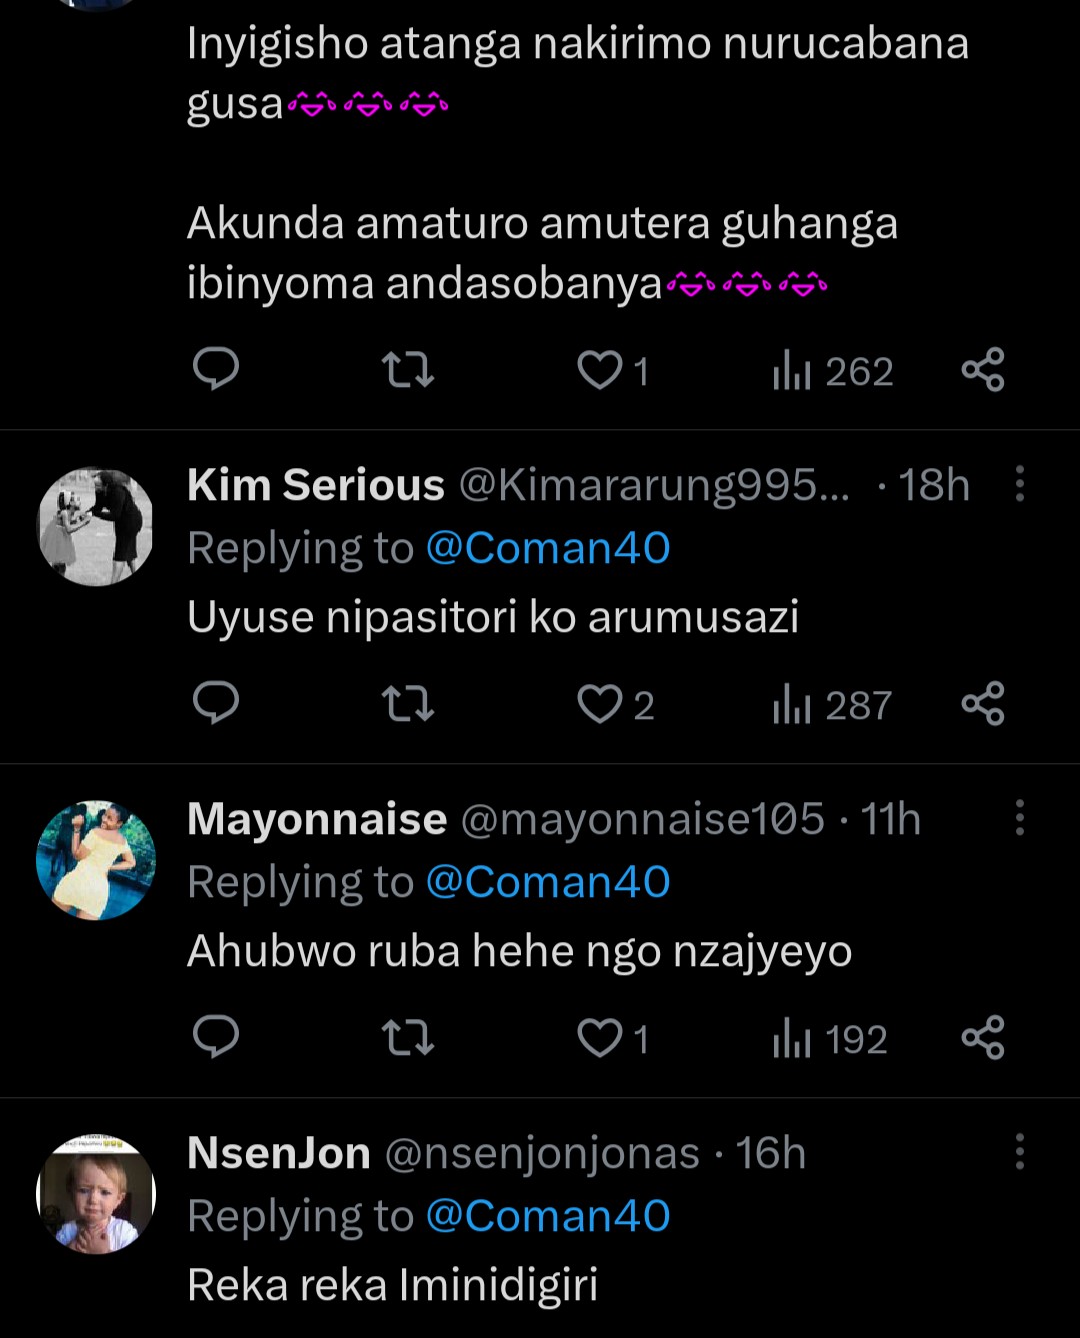Open @Coman40 link in NsenJon's reply
1080x1338 pixels.
coord(548,1216)
